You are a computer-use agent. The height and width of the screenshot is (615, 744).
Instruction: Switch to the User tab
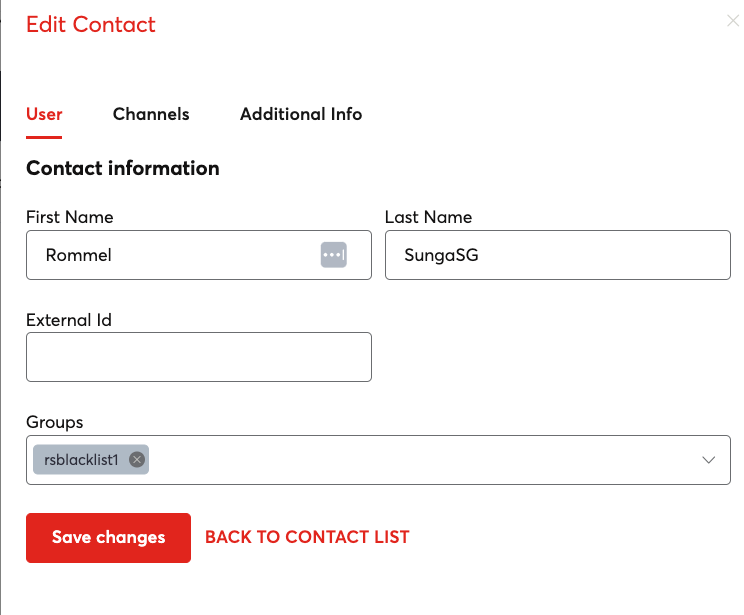[44, 114]
